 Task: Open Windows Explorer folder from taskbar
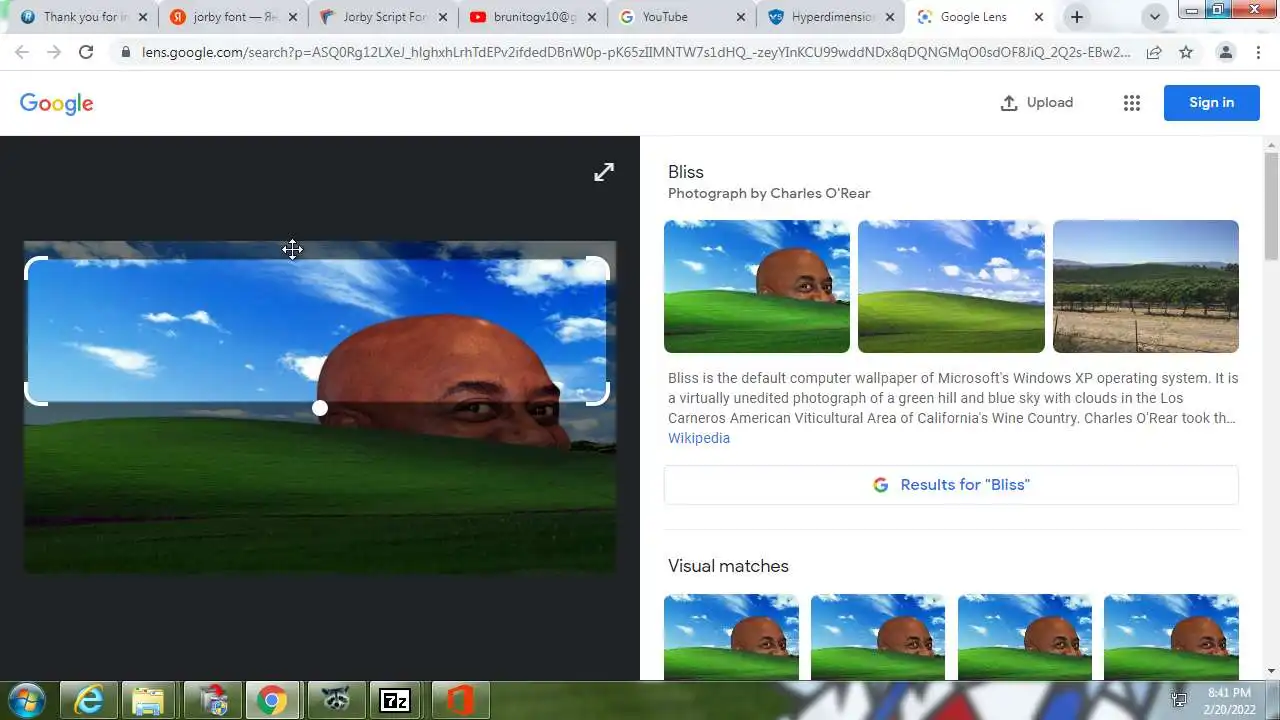(x=149, y=700)
